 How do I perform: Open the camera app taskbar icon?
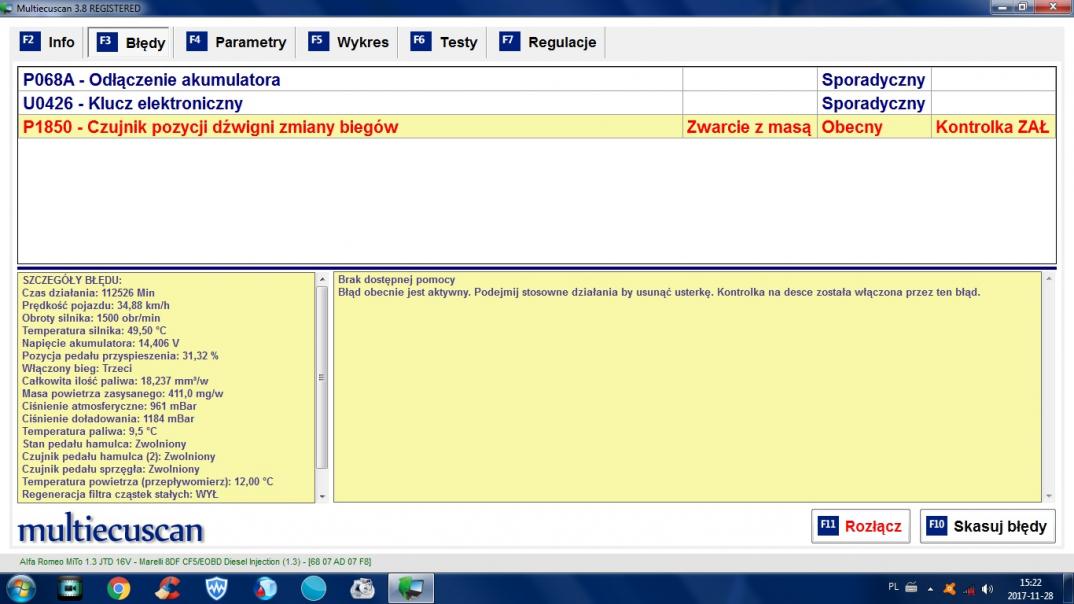362,588
